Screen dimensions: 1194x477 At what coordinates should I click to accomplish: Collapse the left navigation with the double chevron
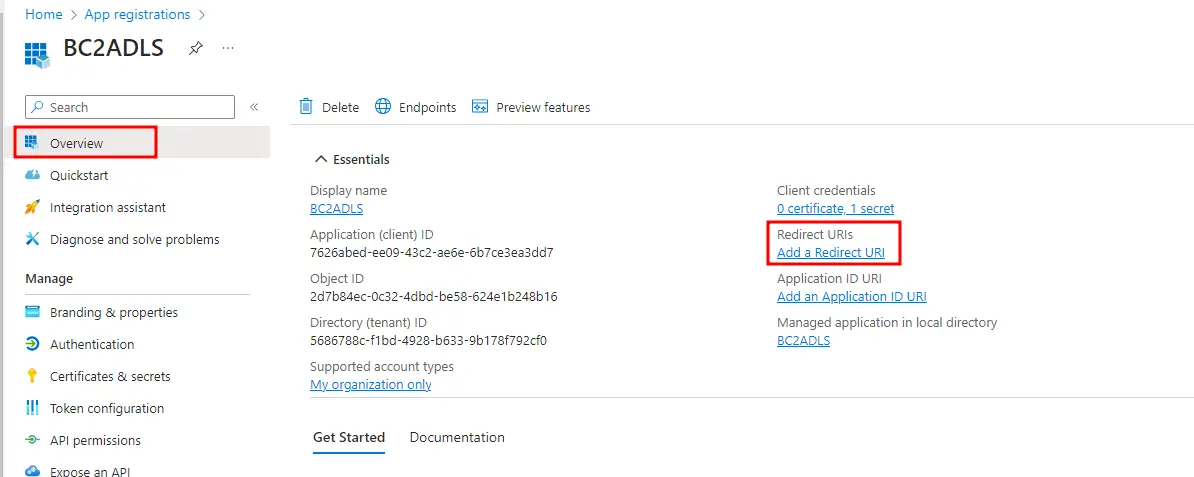pyautogui.click(x=254, y=107)
